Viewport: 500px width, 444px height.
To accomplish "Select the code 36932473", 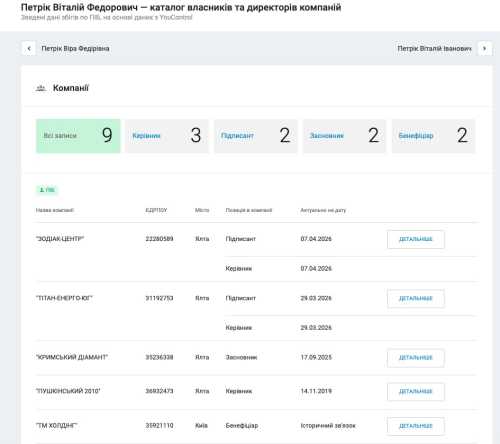I will [x=159, y=391].
